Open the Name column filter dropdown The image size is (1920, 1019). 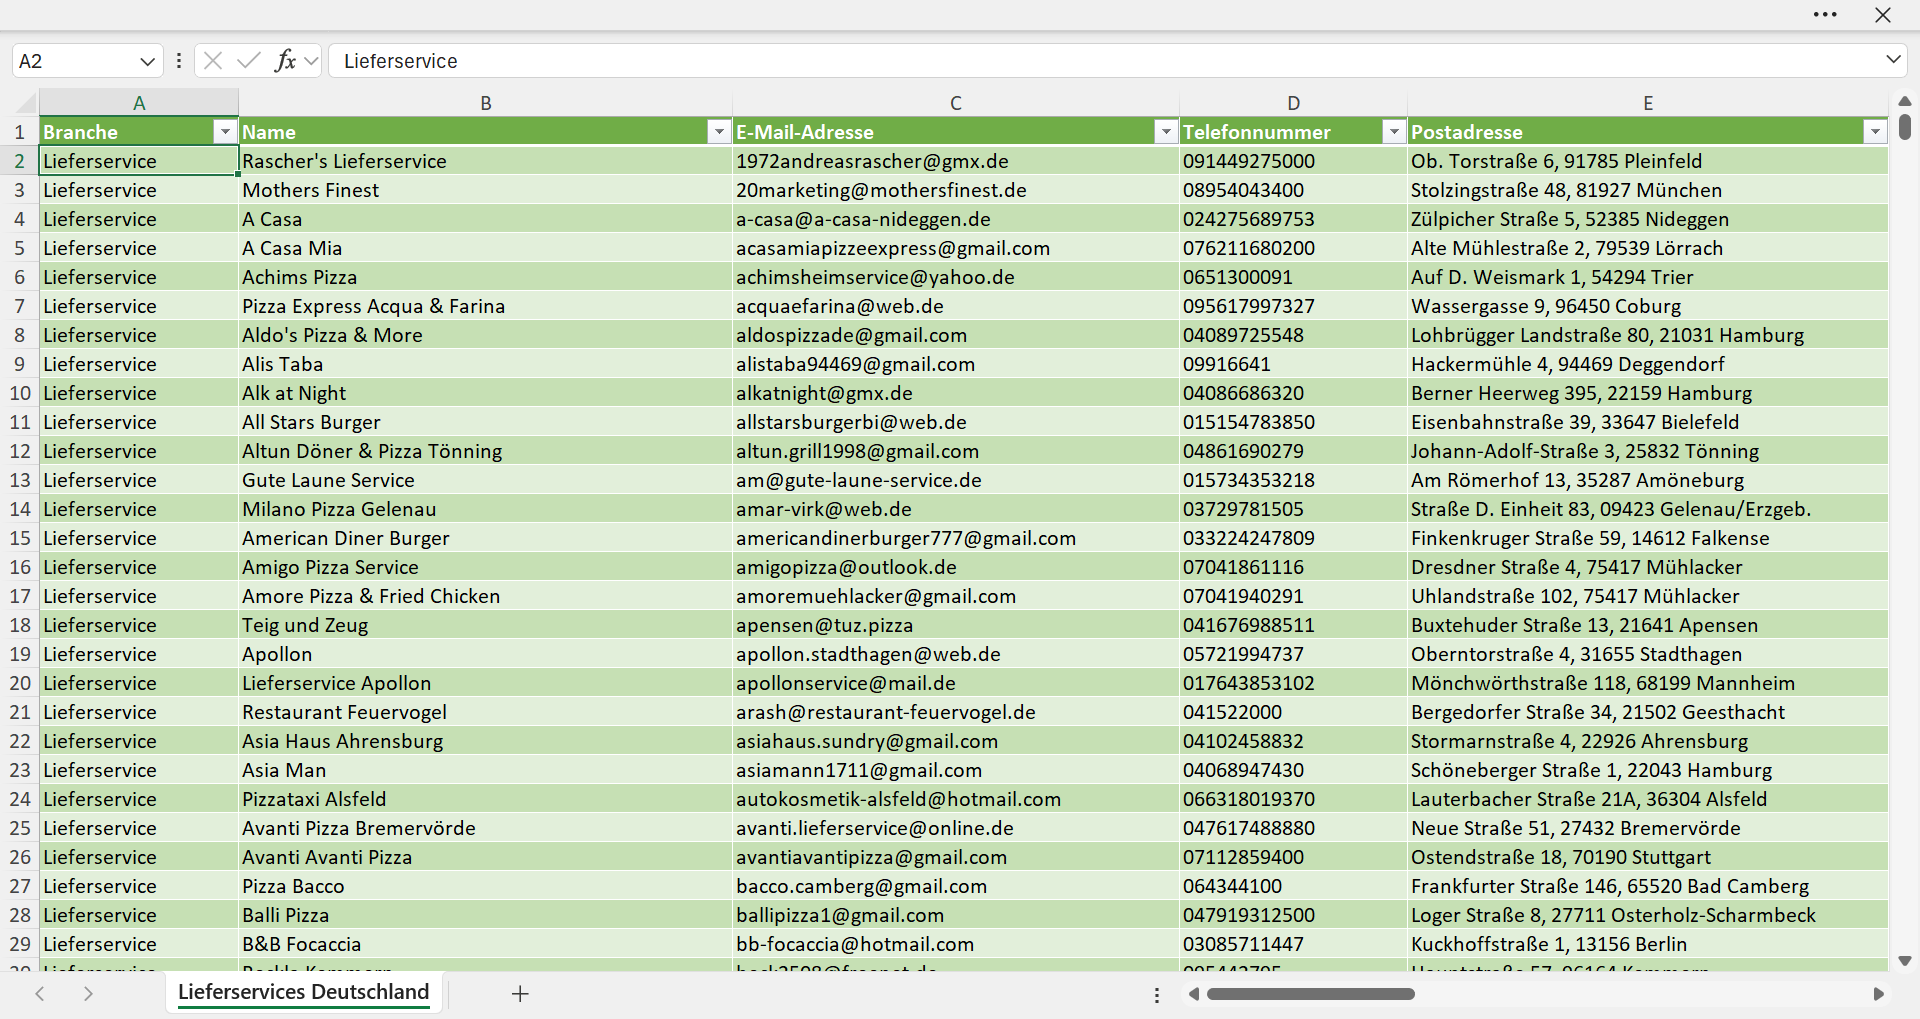coord(719,132)
